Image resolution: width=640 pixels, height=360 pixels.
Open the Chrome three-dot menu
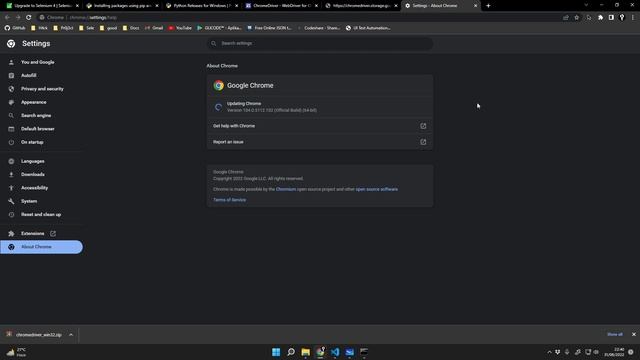point(633,18)
